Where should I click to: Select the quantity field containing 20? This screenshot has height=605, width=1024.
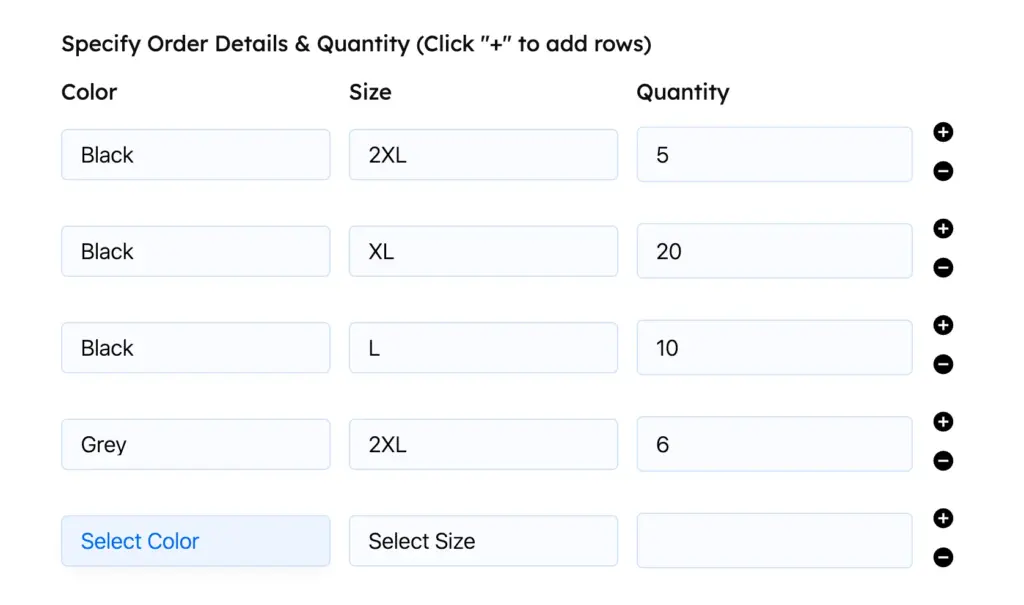(x=774, y=251)
